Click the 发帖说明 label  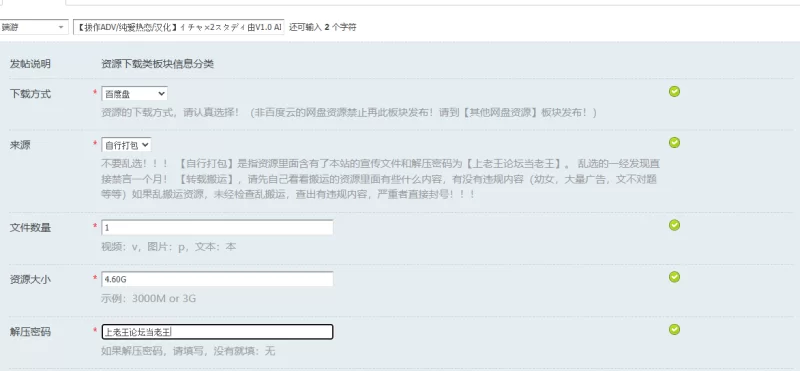[30, 64]
